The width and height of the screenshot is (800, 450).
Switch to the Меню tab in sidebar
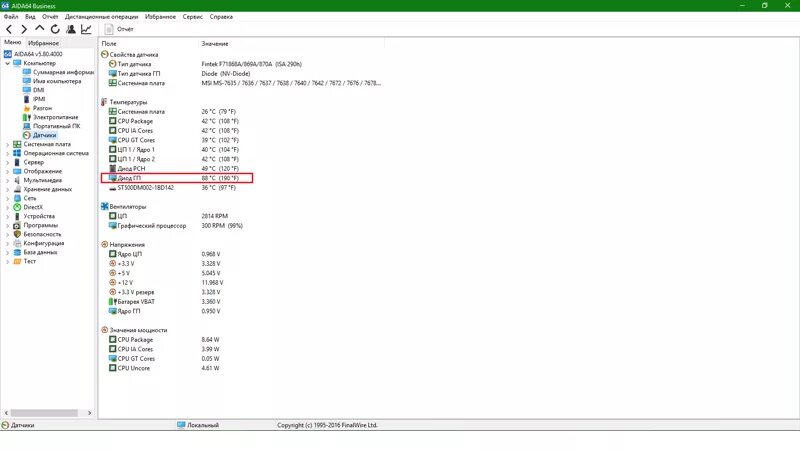[x=13, y=42]
